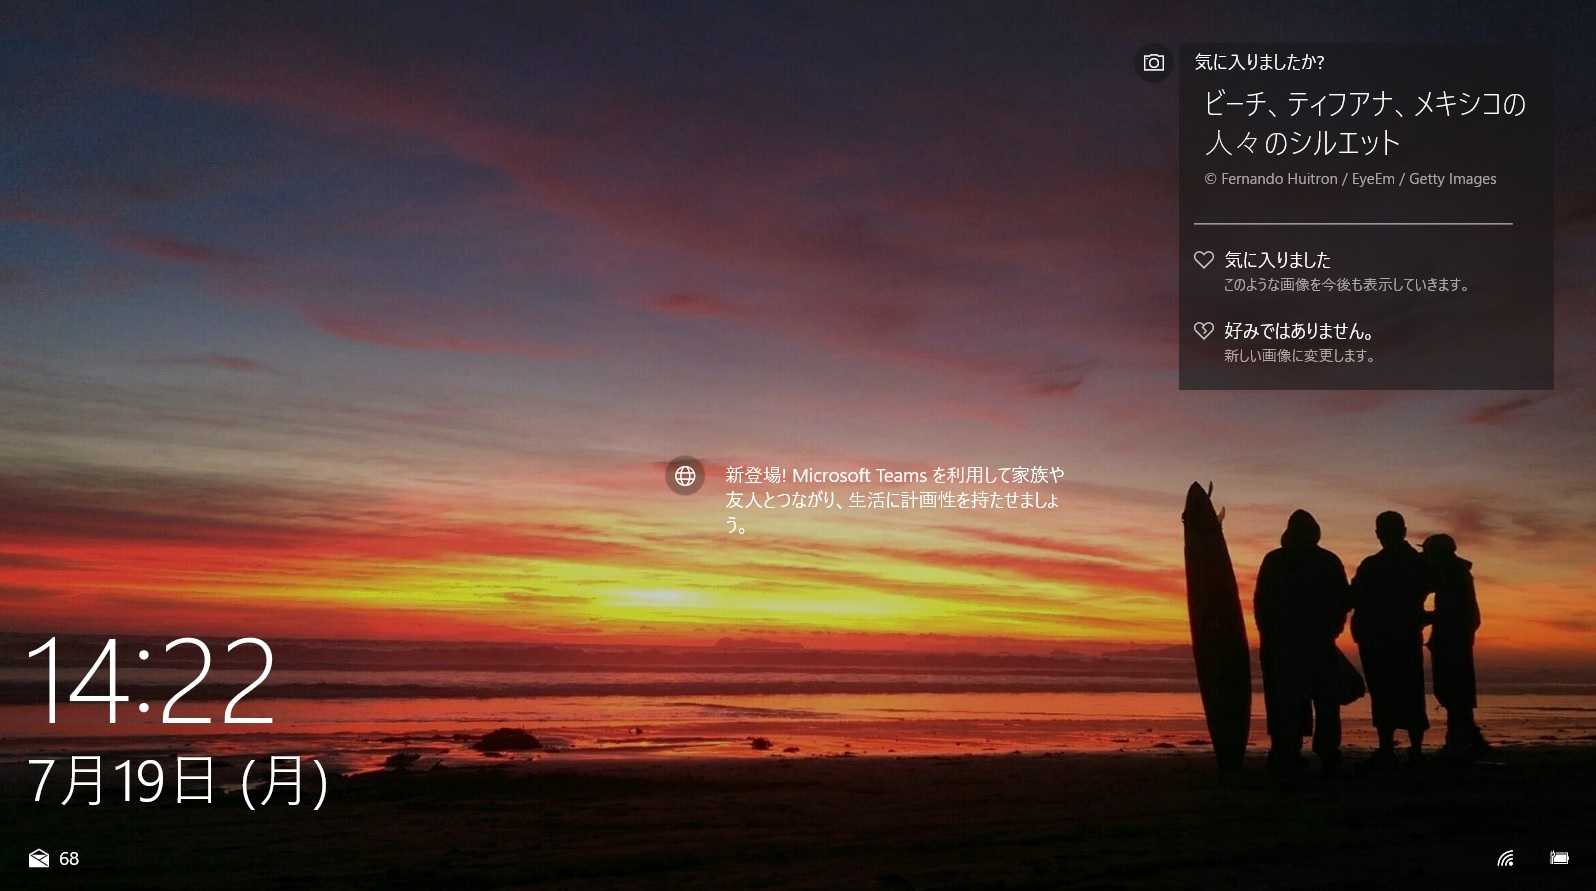The width and height of the screenshot is (1596, 891).
Task: Click the © Fernando Huitron / EyeEm credit text
Action: [x=1350, y=179]
